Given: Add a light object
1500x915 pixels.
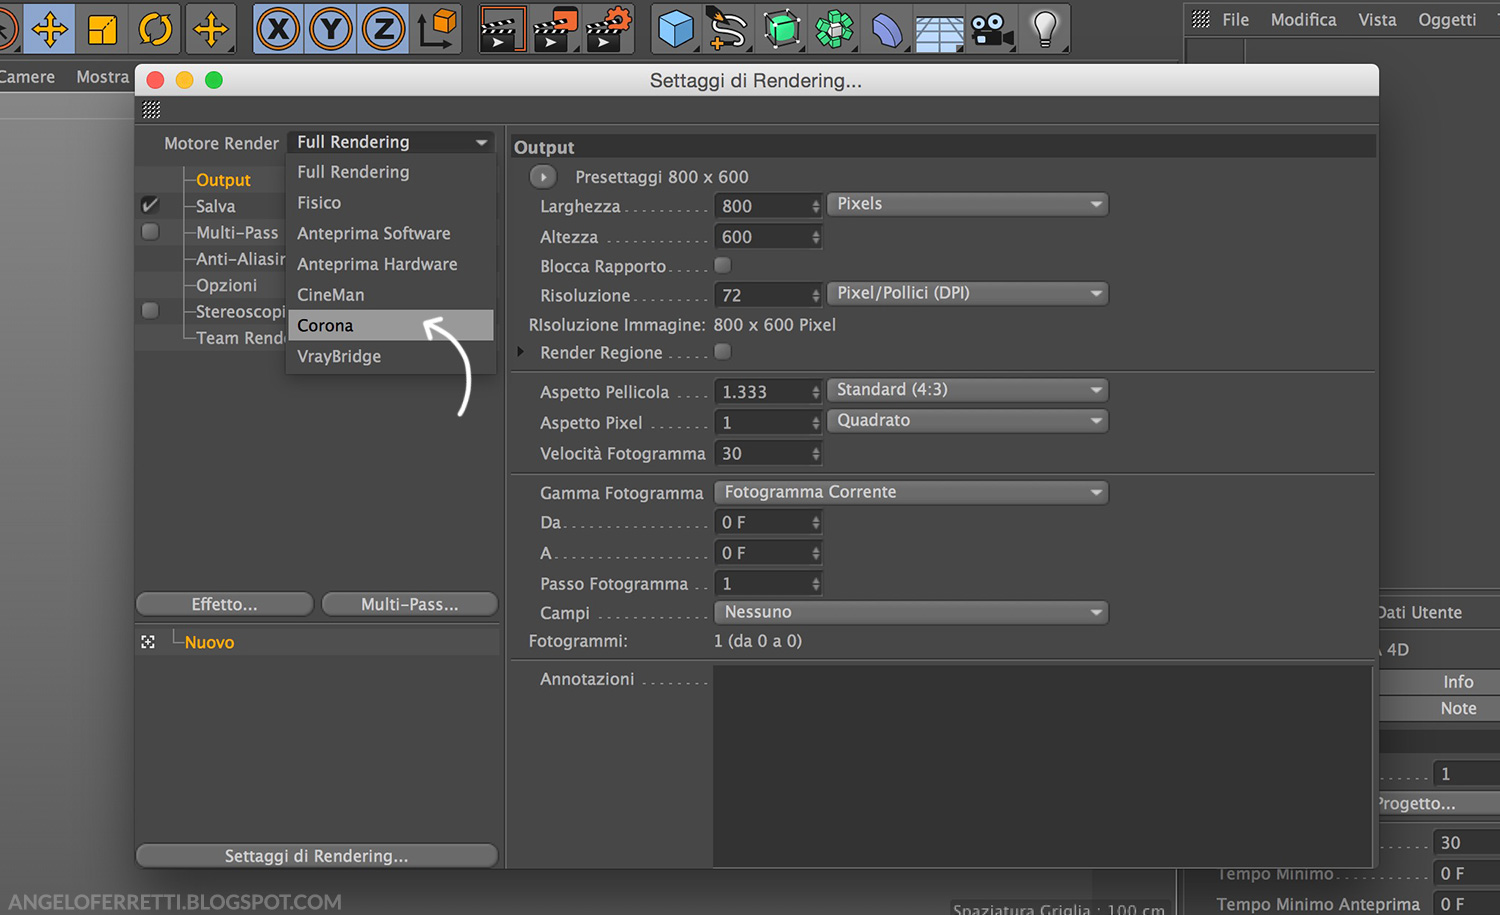Looking at the screenshot, I should (1045, 29).
